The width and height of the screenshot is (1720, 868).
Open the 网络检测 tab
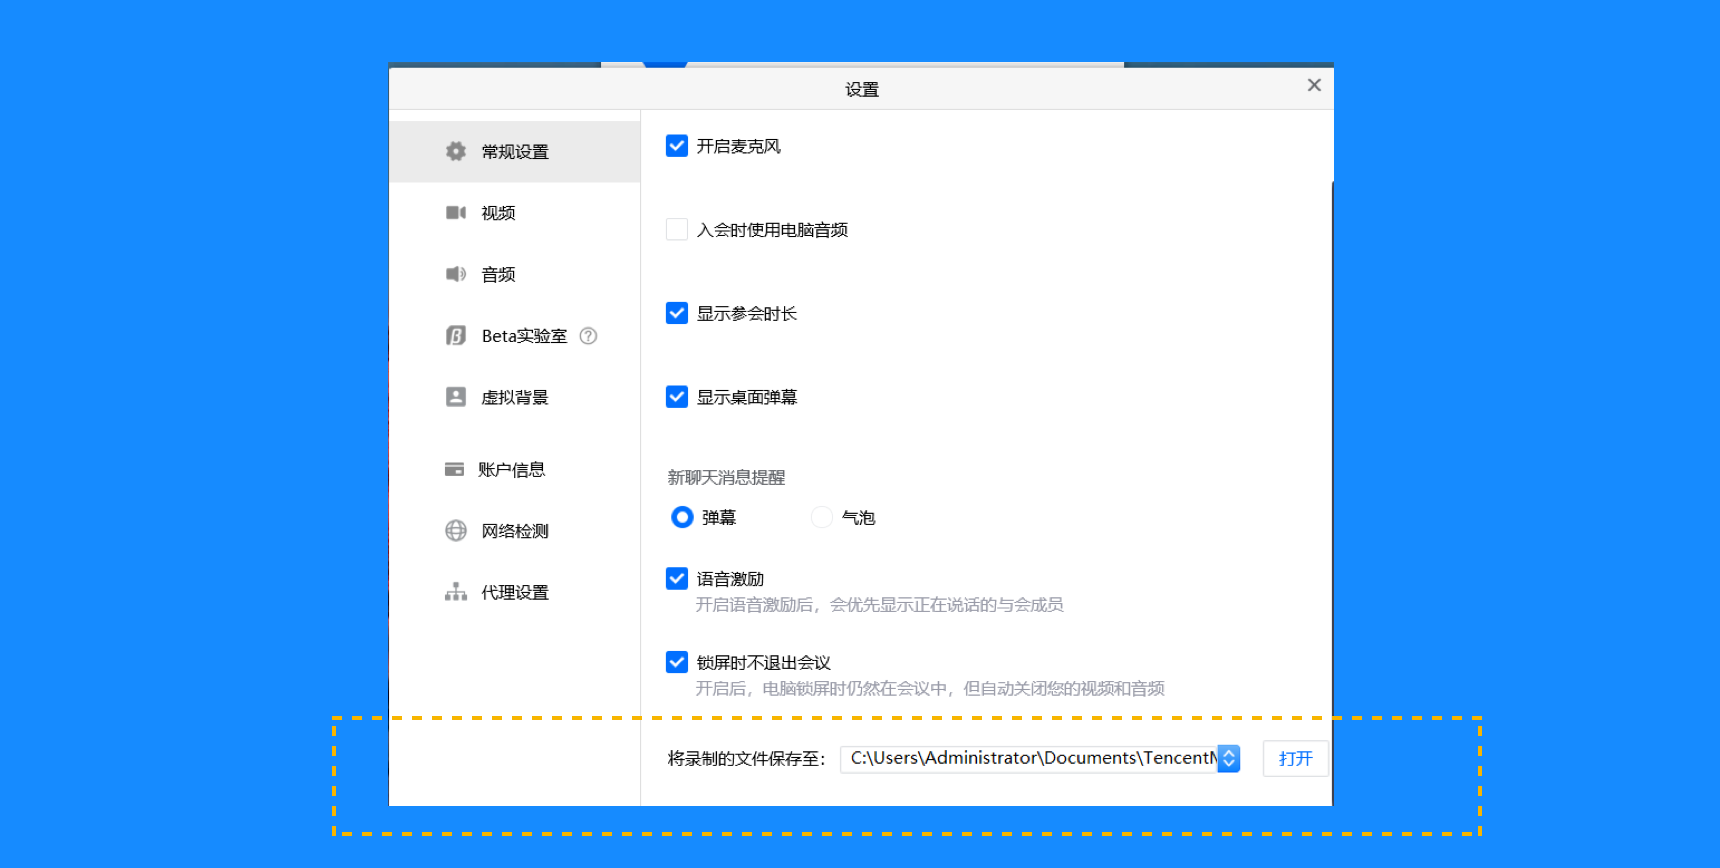pyautogui.click(x=515, y=531)
